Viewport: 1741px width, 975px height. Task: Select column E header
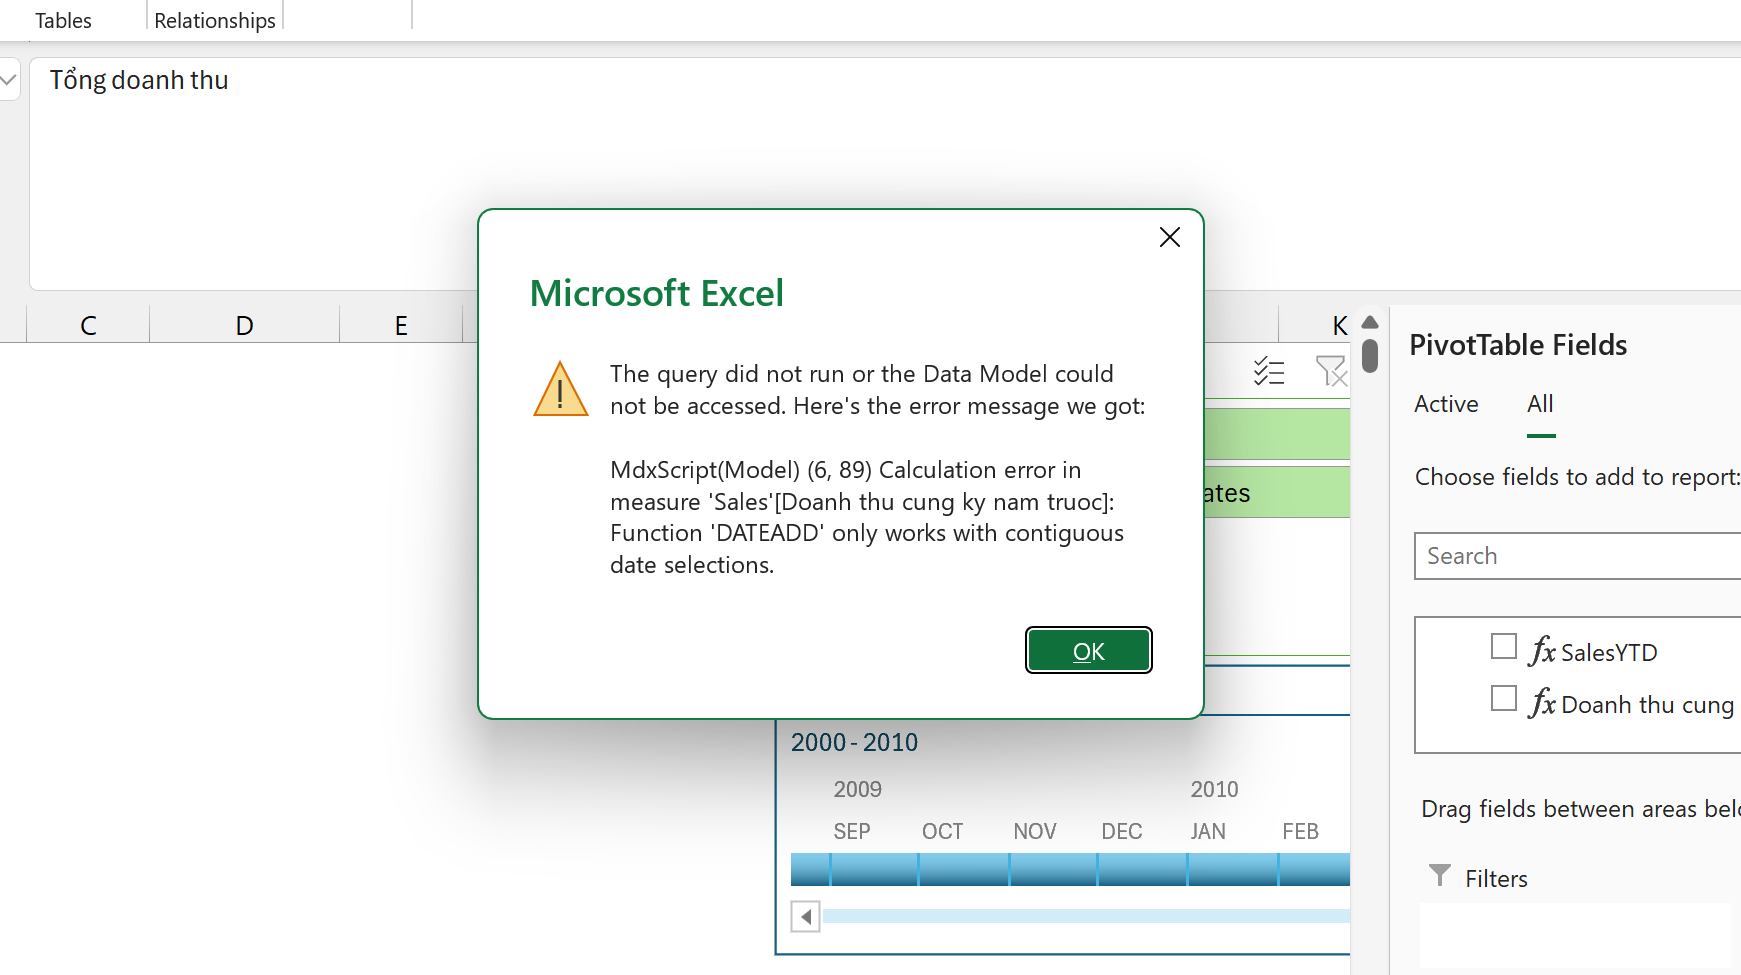tap(401, 325)
